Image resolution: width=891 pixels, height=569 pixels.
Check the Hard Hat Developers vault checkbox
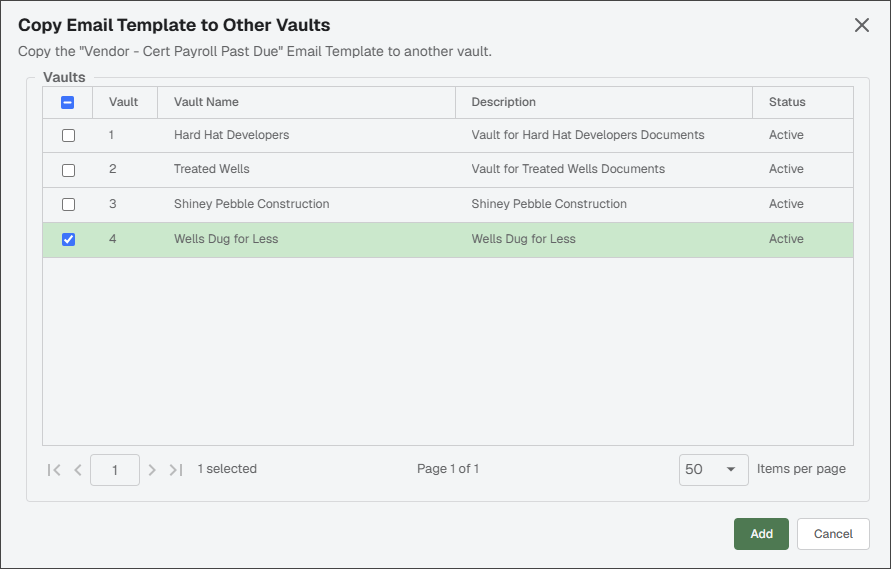[x=68, y=135]
